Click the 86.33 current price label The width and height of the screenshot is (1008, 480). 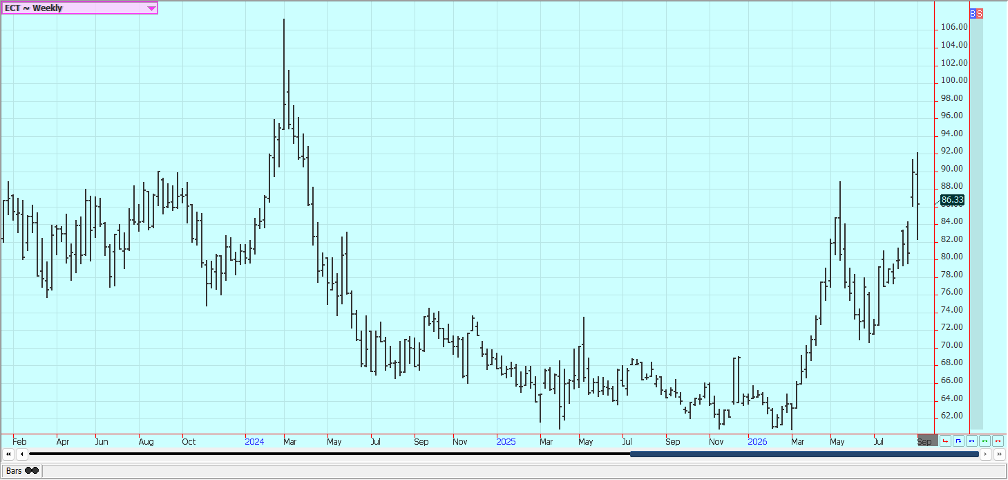[x=952, y=200]
